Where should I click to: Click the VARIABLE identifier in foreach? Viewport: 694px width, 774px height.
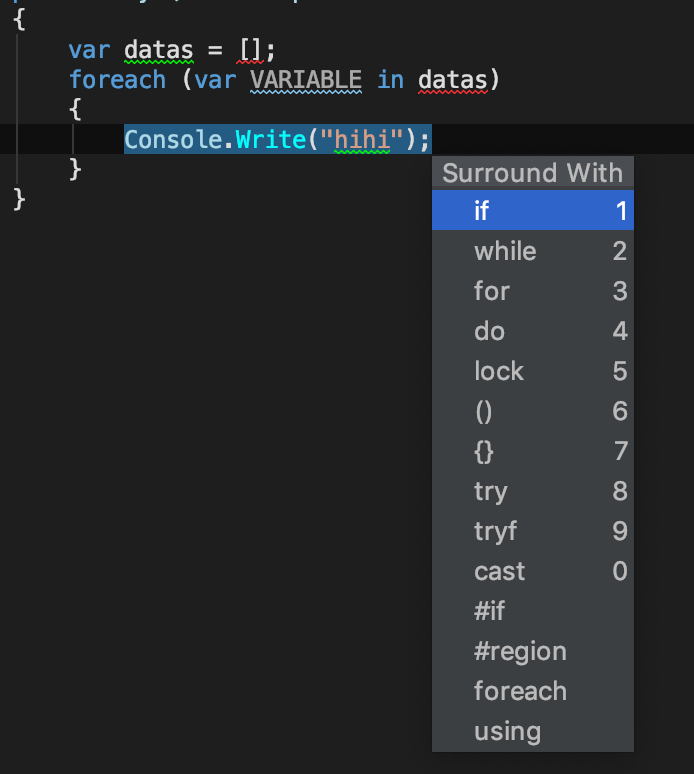coord(305,79)
